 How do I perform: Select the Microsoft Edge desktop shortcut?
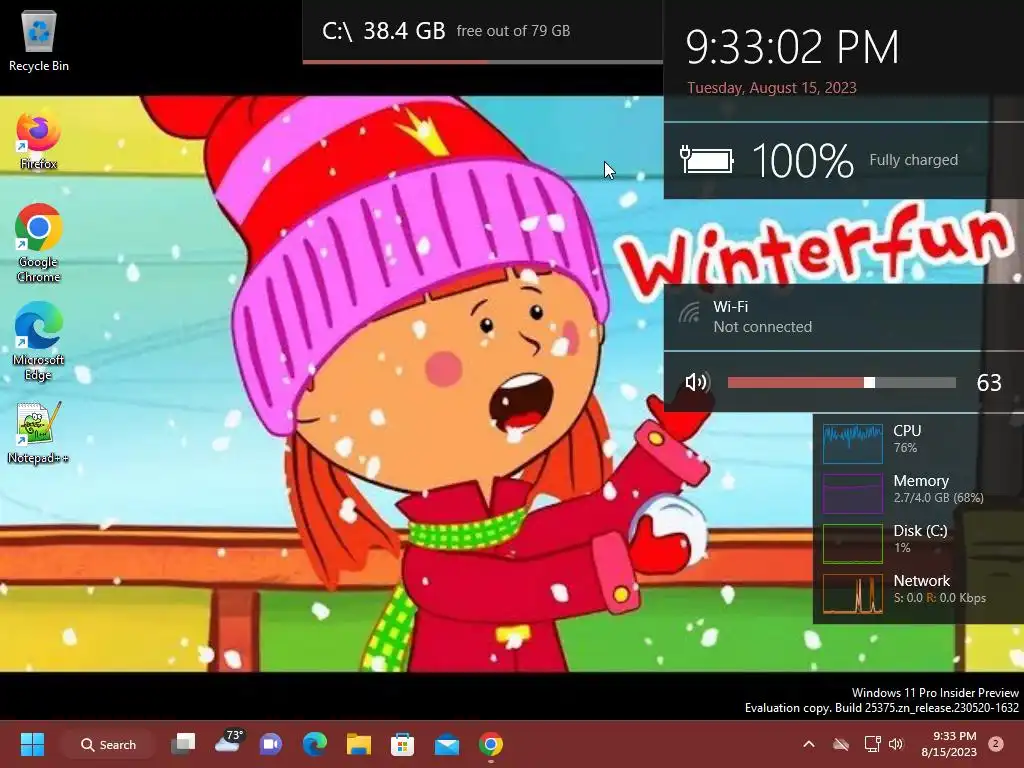point(39,342)
